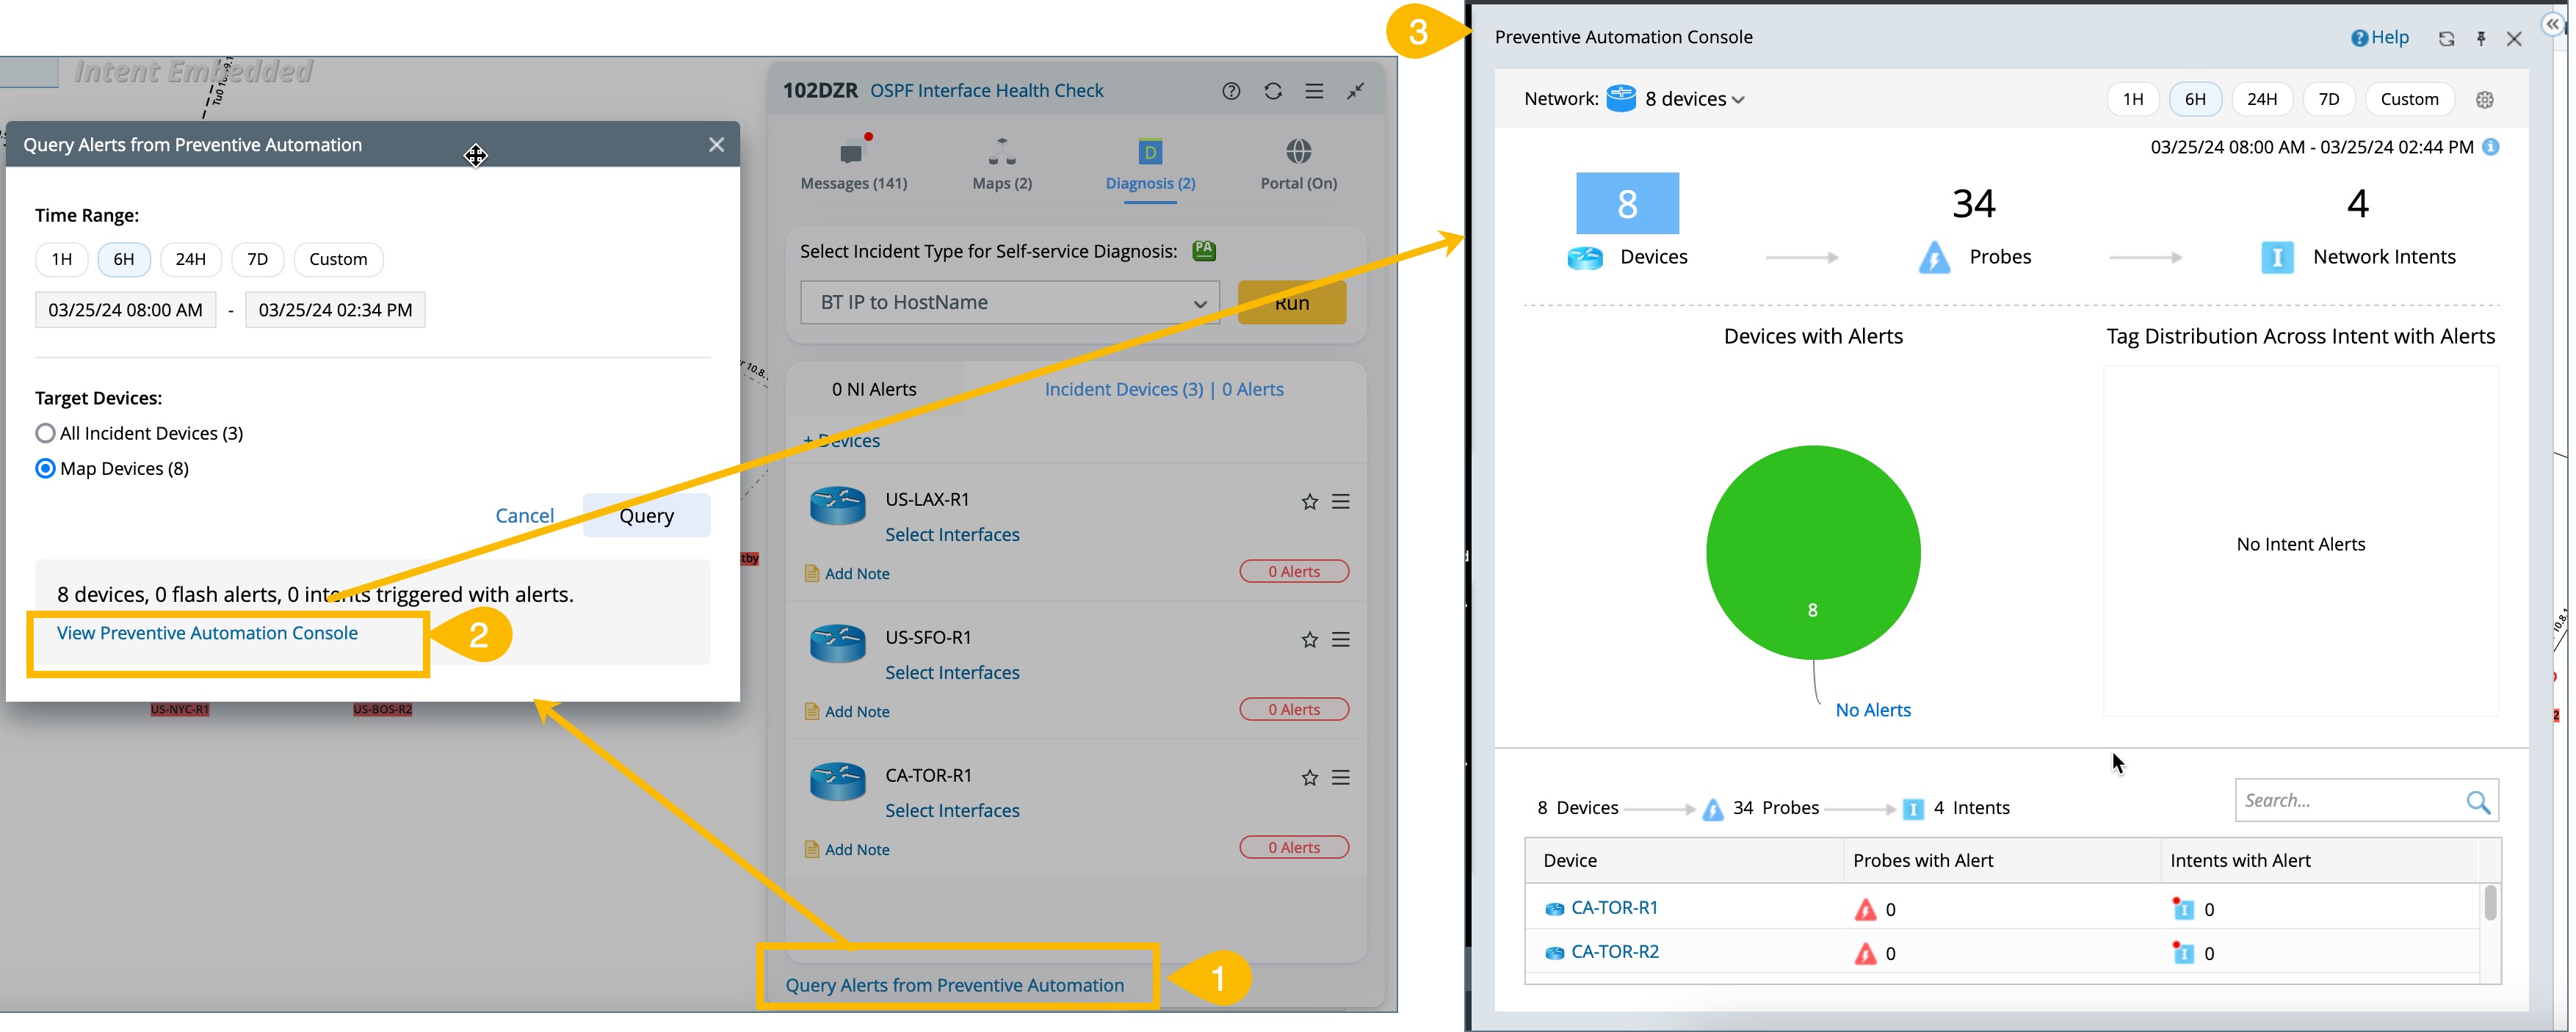Screen dimensions: 2576x1032
Task: Select Map Devices radio option
Action: (45, 468)
